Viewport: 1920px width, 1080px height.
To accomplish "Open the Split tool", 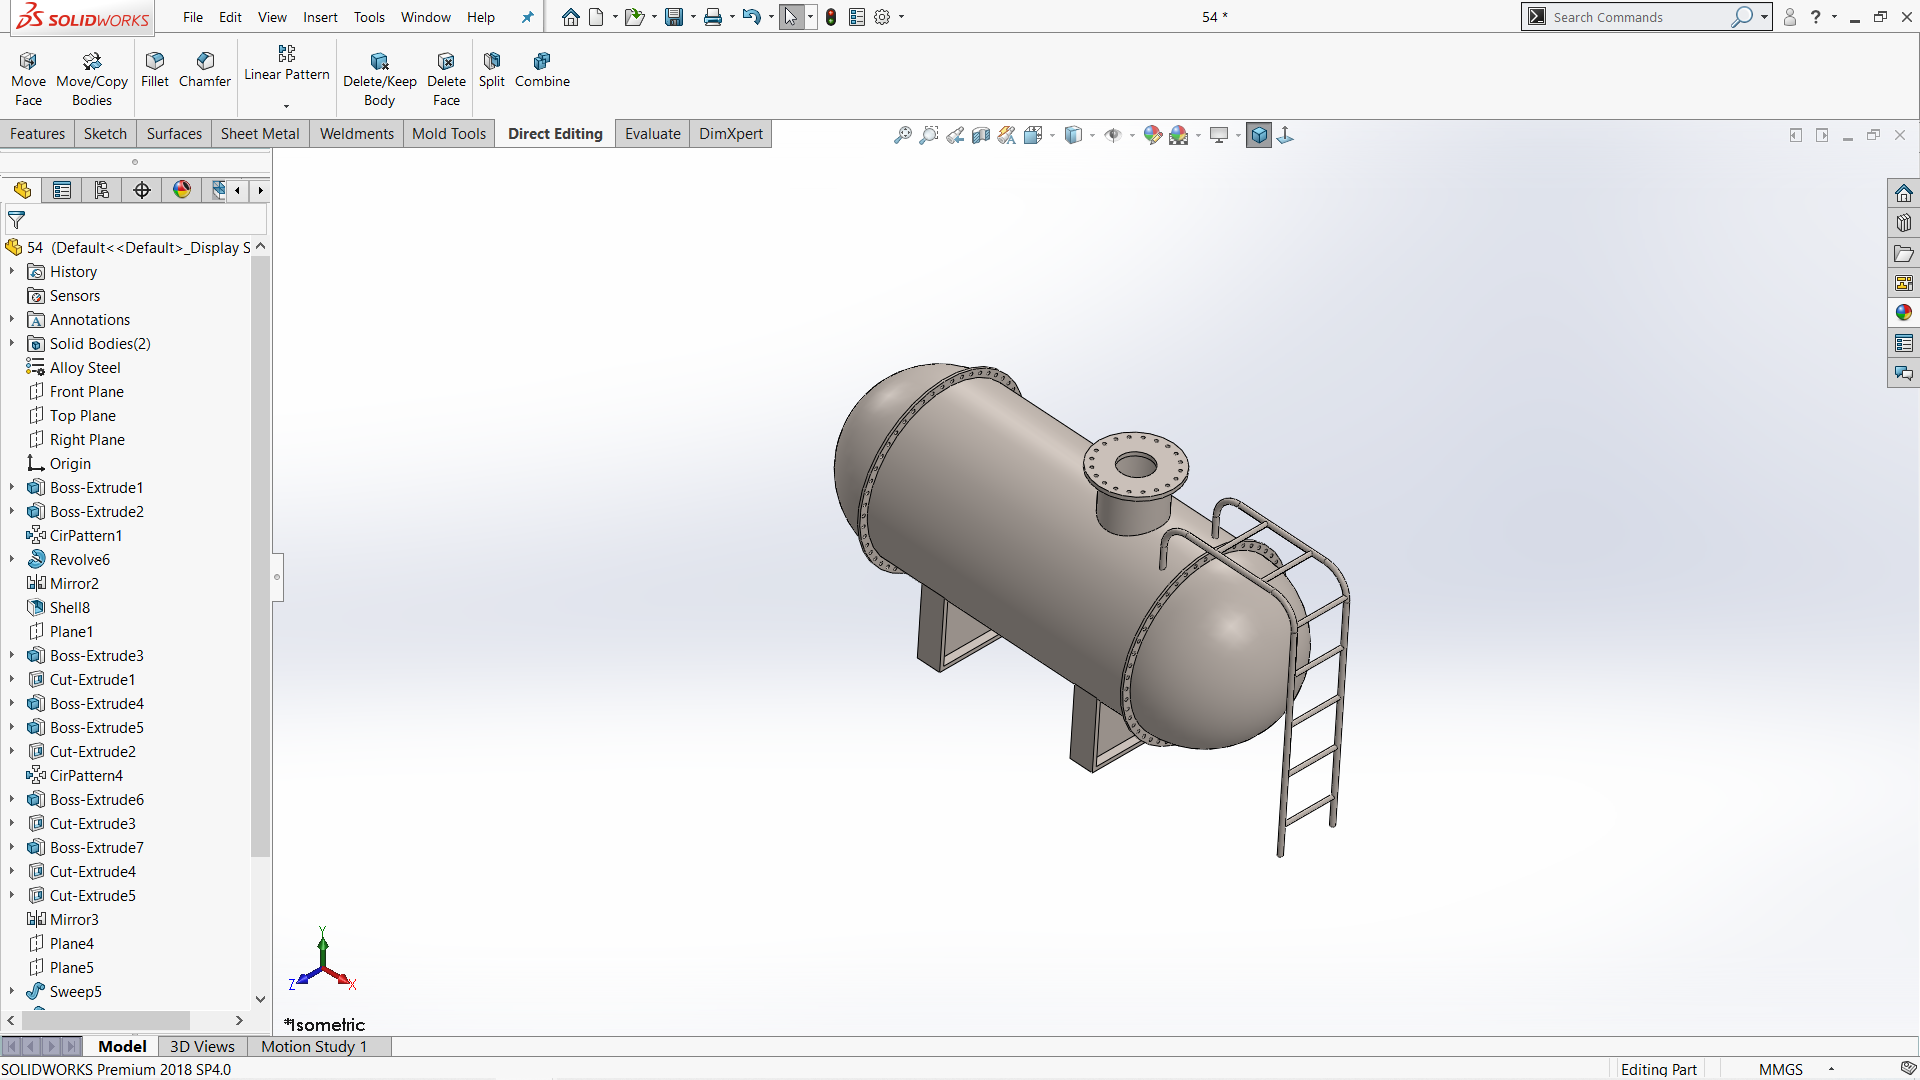I will [491, 70].
